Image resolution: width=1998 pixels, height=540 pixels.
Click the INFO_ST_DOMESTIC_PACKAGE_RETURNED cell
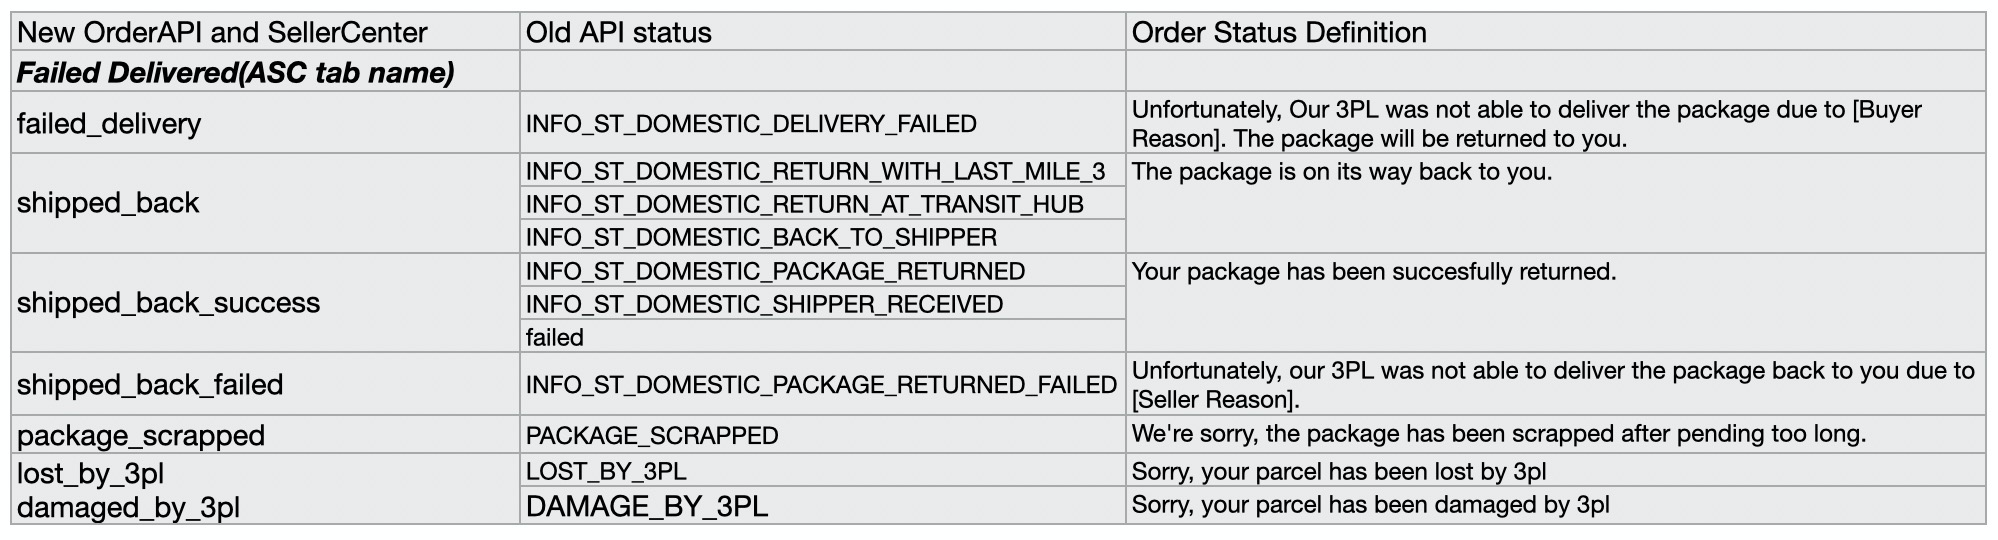(823, 271)
